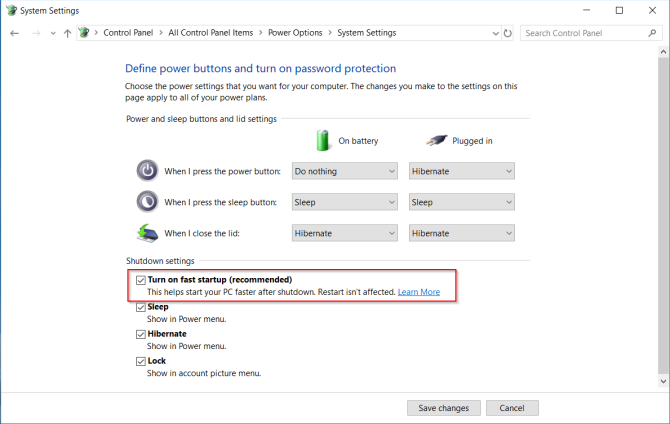Screen dimensions: 670x424
Task: Open power button On battery dropdown
Action: coord(344,171)
